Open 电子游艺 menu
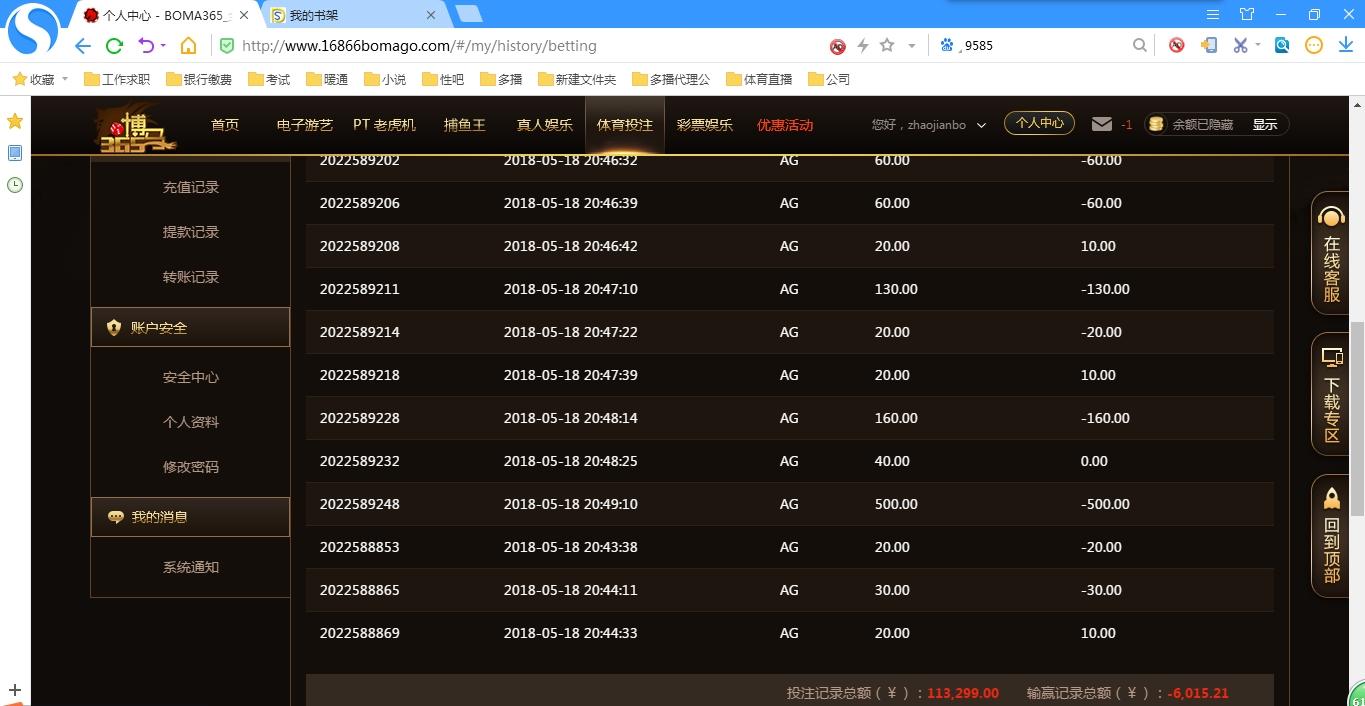Screen dimensions: 1365x706 pyautogui.click(x=305, y=125)
